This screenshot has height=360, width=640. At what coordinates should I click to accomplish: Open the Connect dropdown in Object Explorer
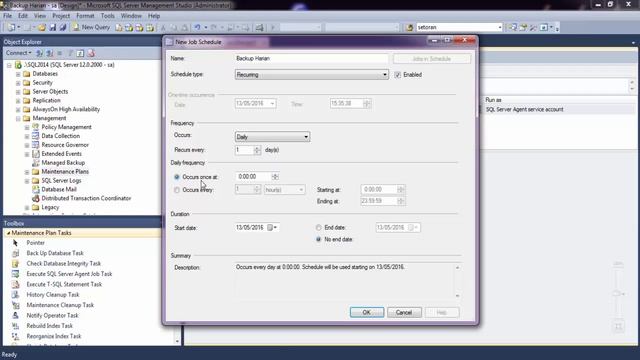18,53
